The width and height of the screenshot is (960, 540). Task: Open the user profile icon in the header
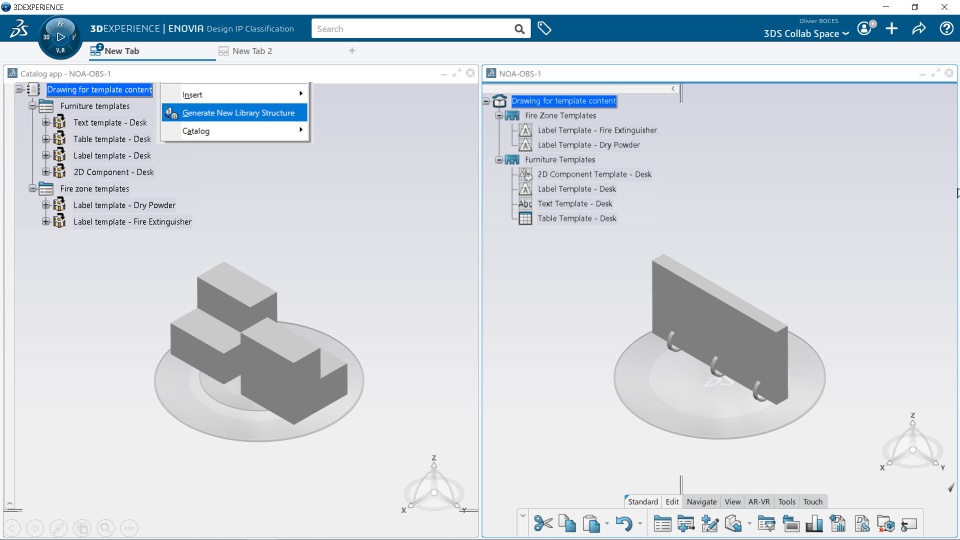(x=865, y=28)
